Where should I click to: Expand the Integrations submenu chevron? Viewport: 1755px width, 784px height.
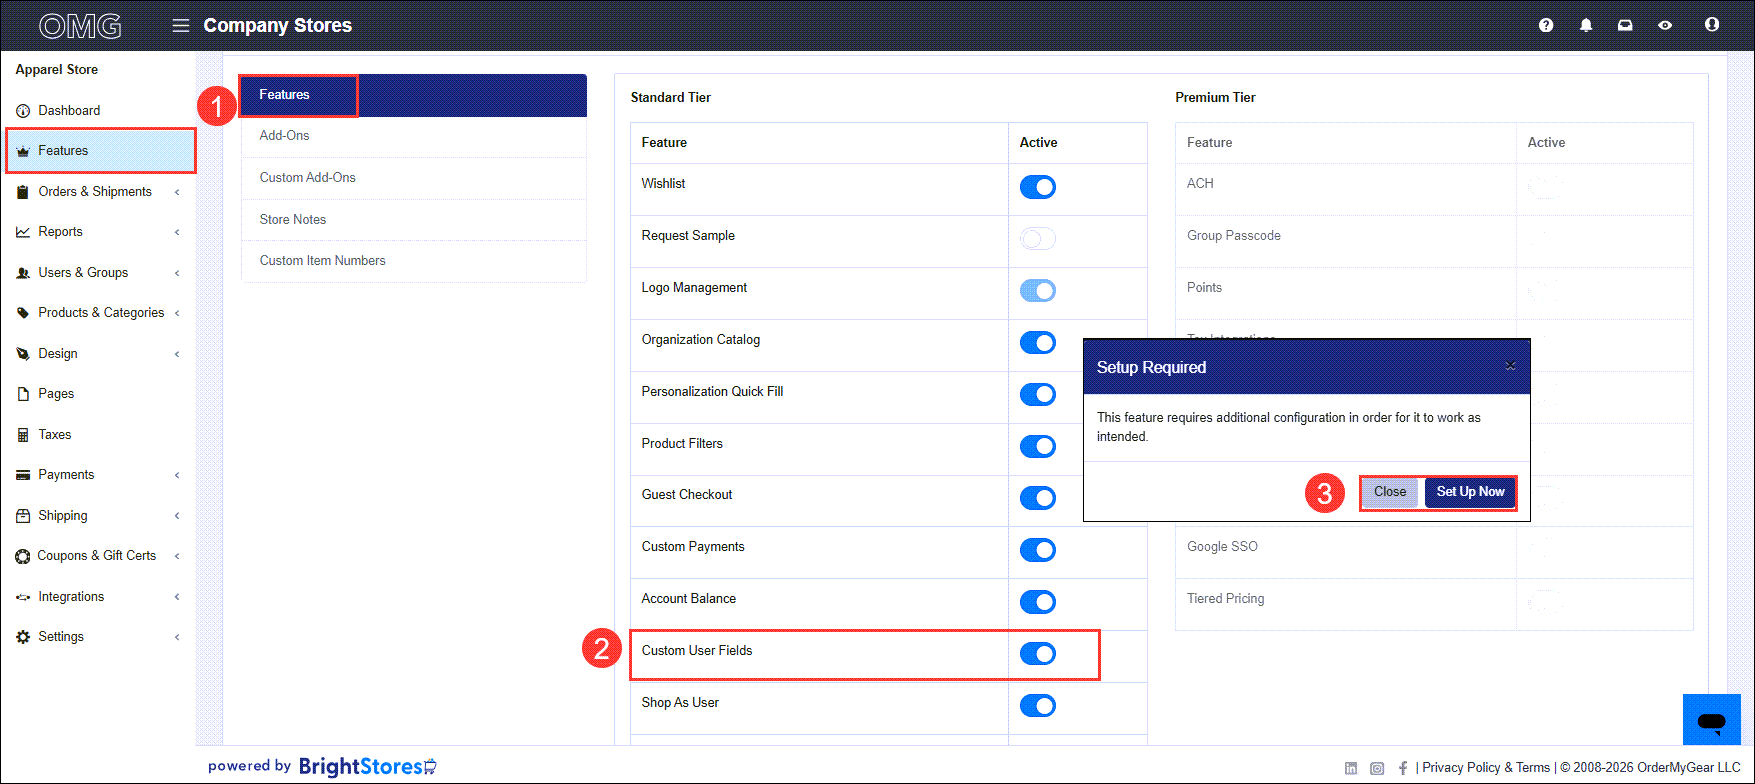point(177,597)
